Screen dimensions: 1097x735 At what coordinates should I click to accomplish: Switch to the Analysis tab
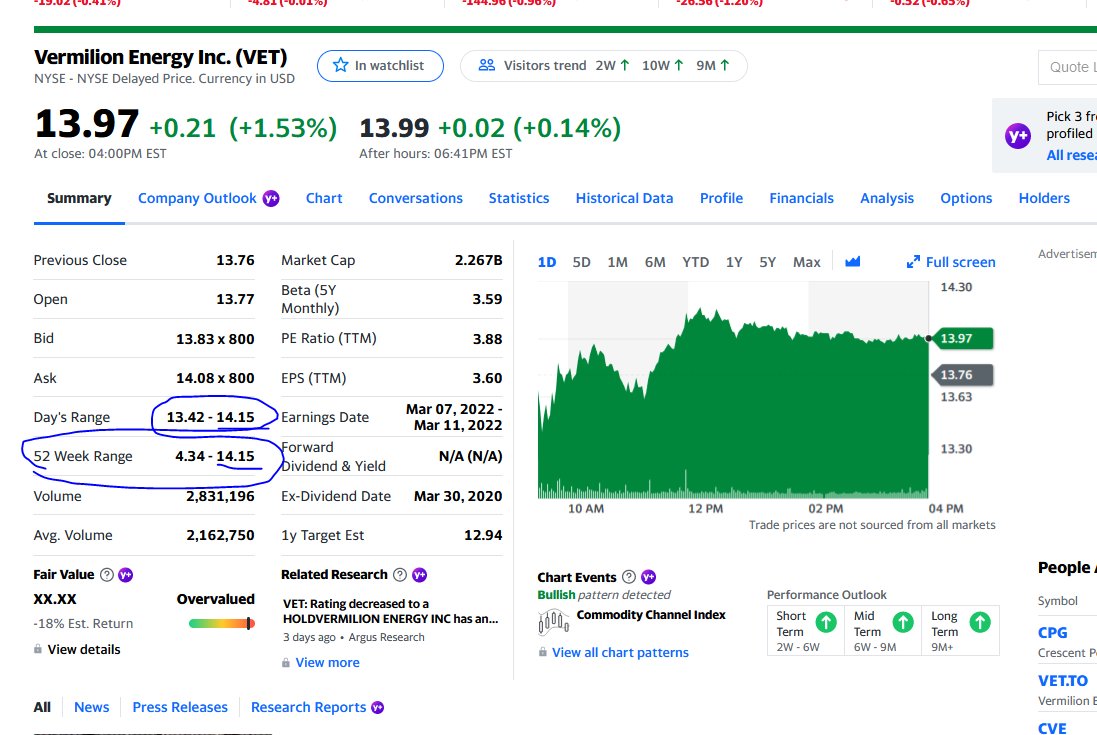pyautogui.click(x=886, y=199)
